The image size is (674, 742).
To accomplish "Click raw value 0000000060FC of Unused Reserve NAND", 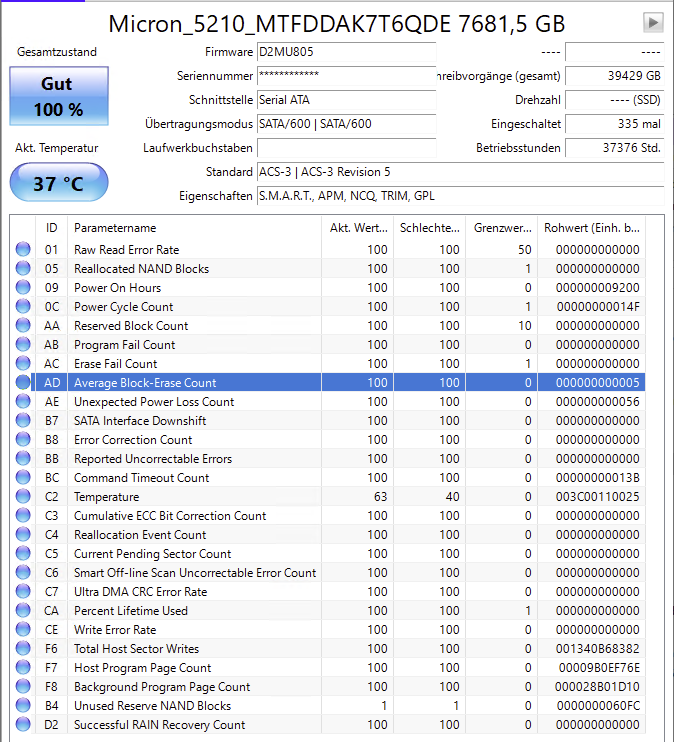I will tap(598, 706).
